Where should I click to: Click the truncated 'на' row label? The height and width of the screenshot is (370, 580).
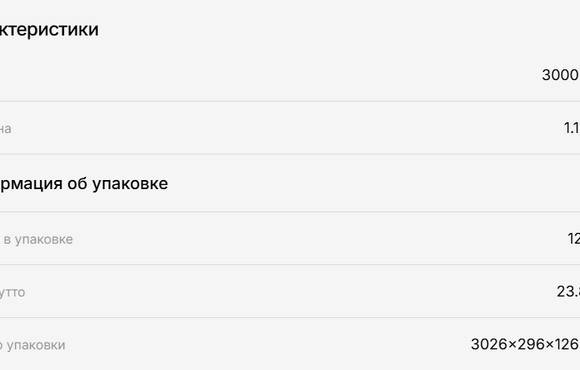(6, 129)
